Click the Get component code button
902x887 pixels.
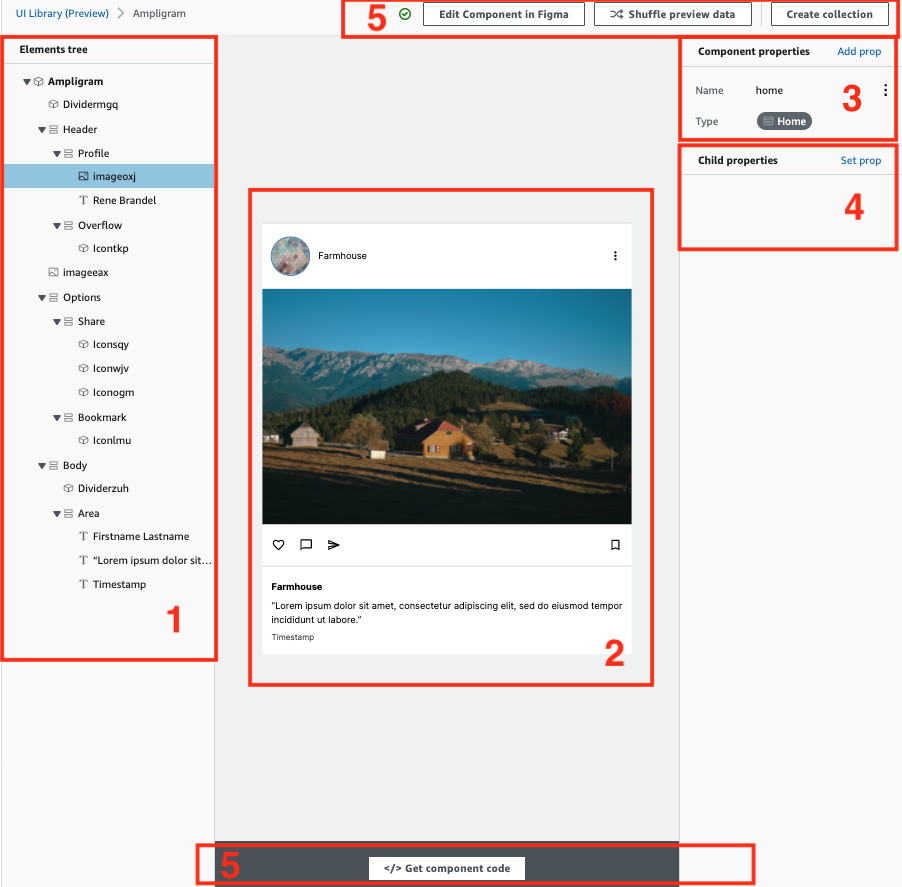pyautogui.click(x=446, y=869)
